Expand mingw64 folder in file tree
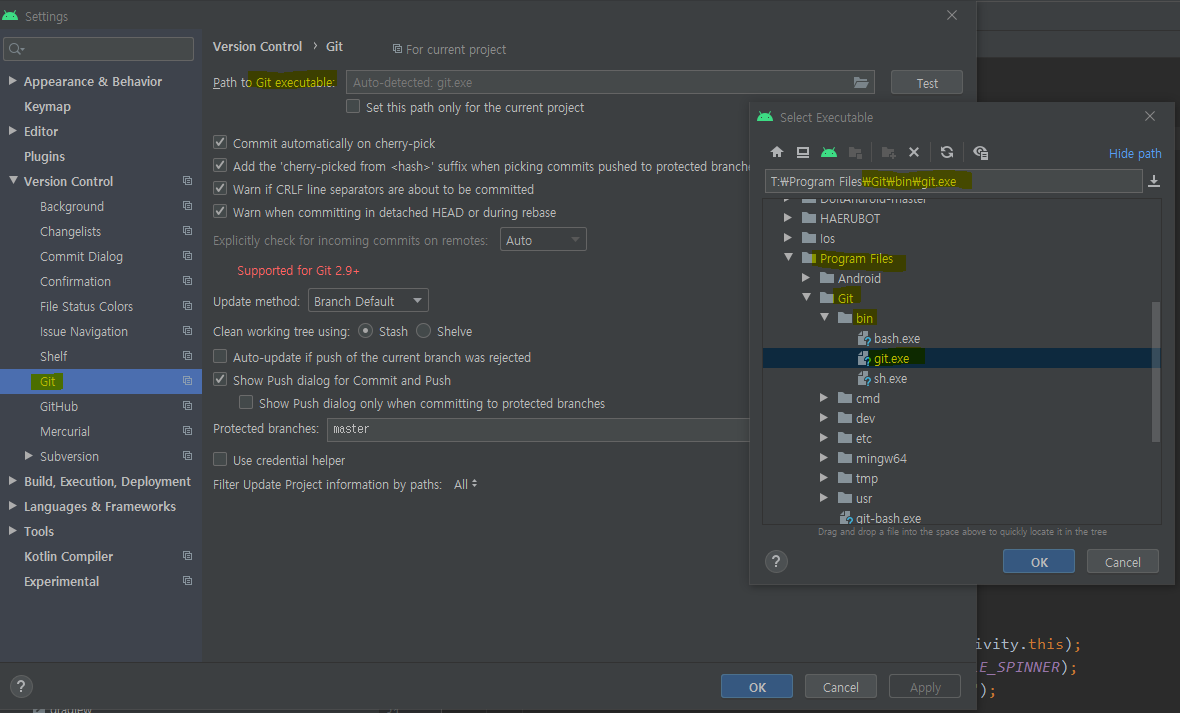This screenshot has width=1180, height=713. (823, 458)
